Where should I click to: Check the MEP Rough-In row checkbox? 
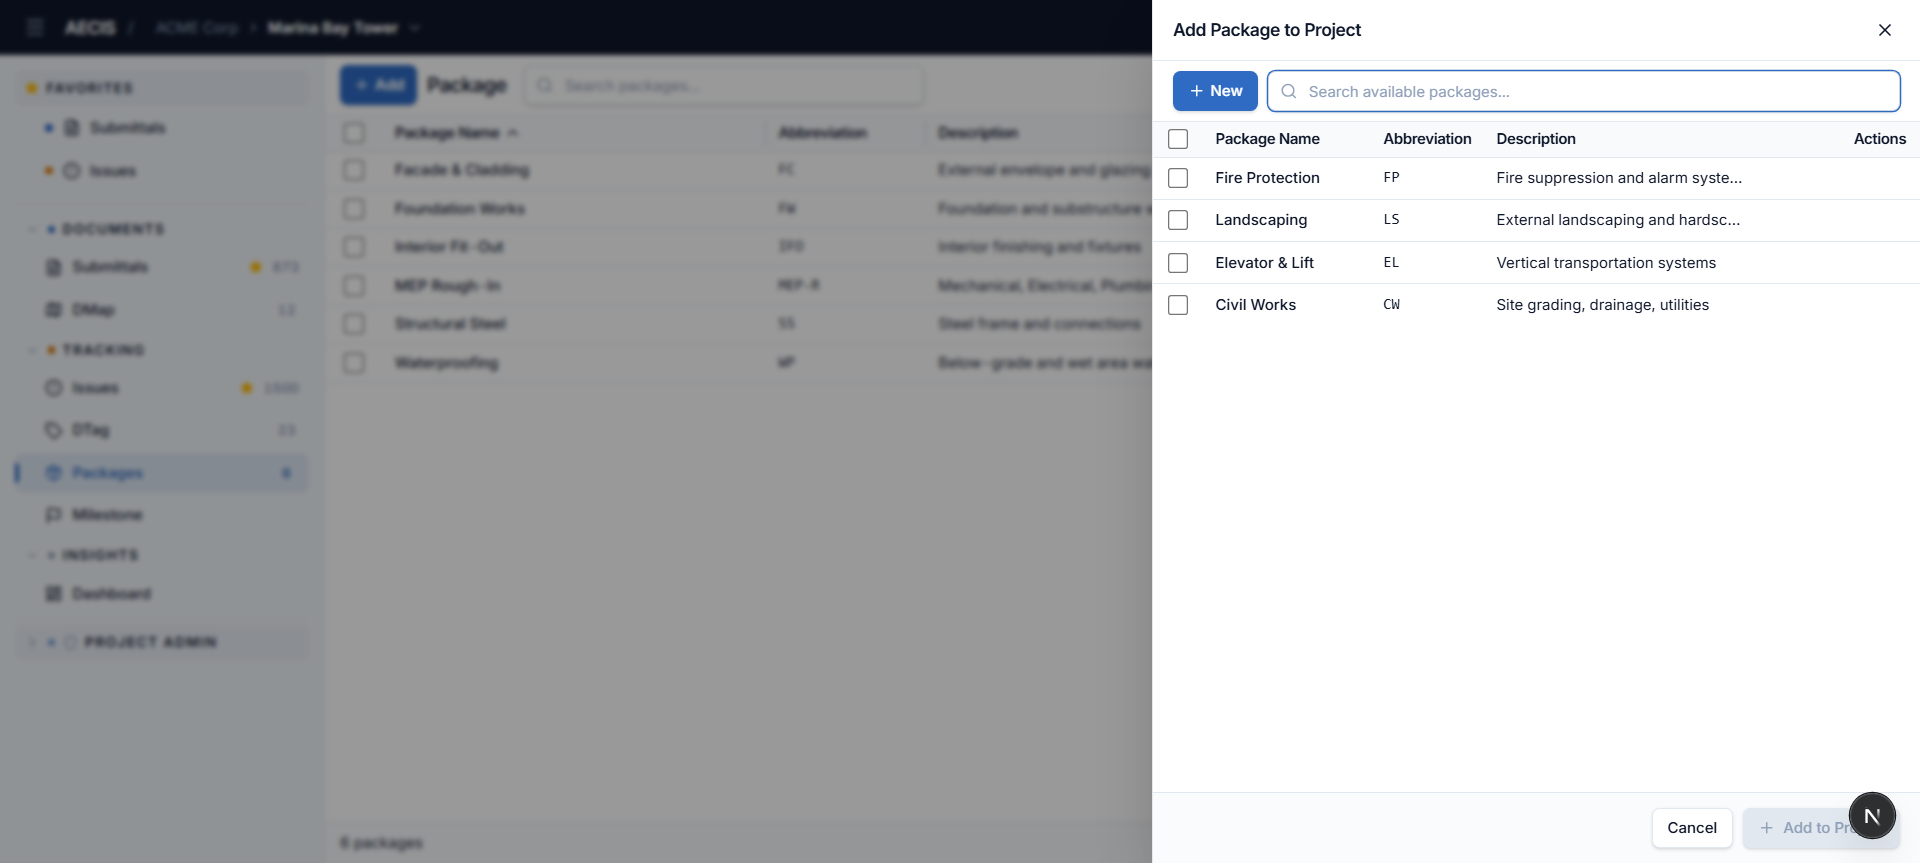354,286
